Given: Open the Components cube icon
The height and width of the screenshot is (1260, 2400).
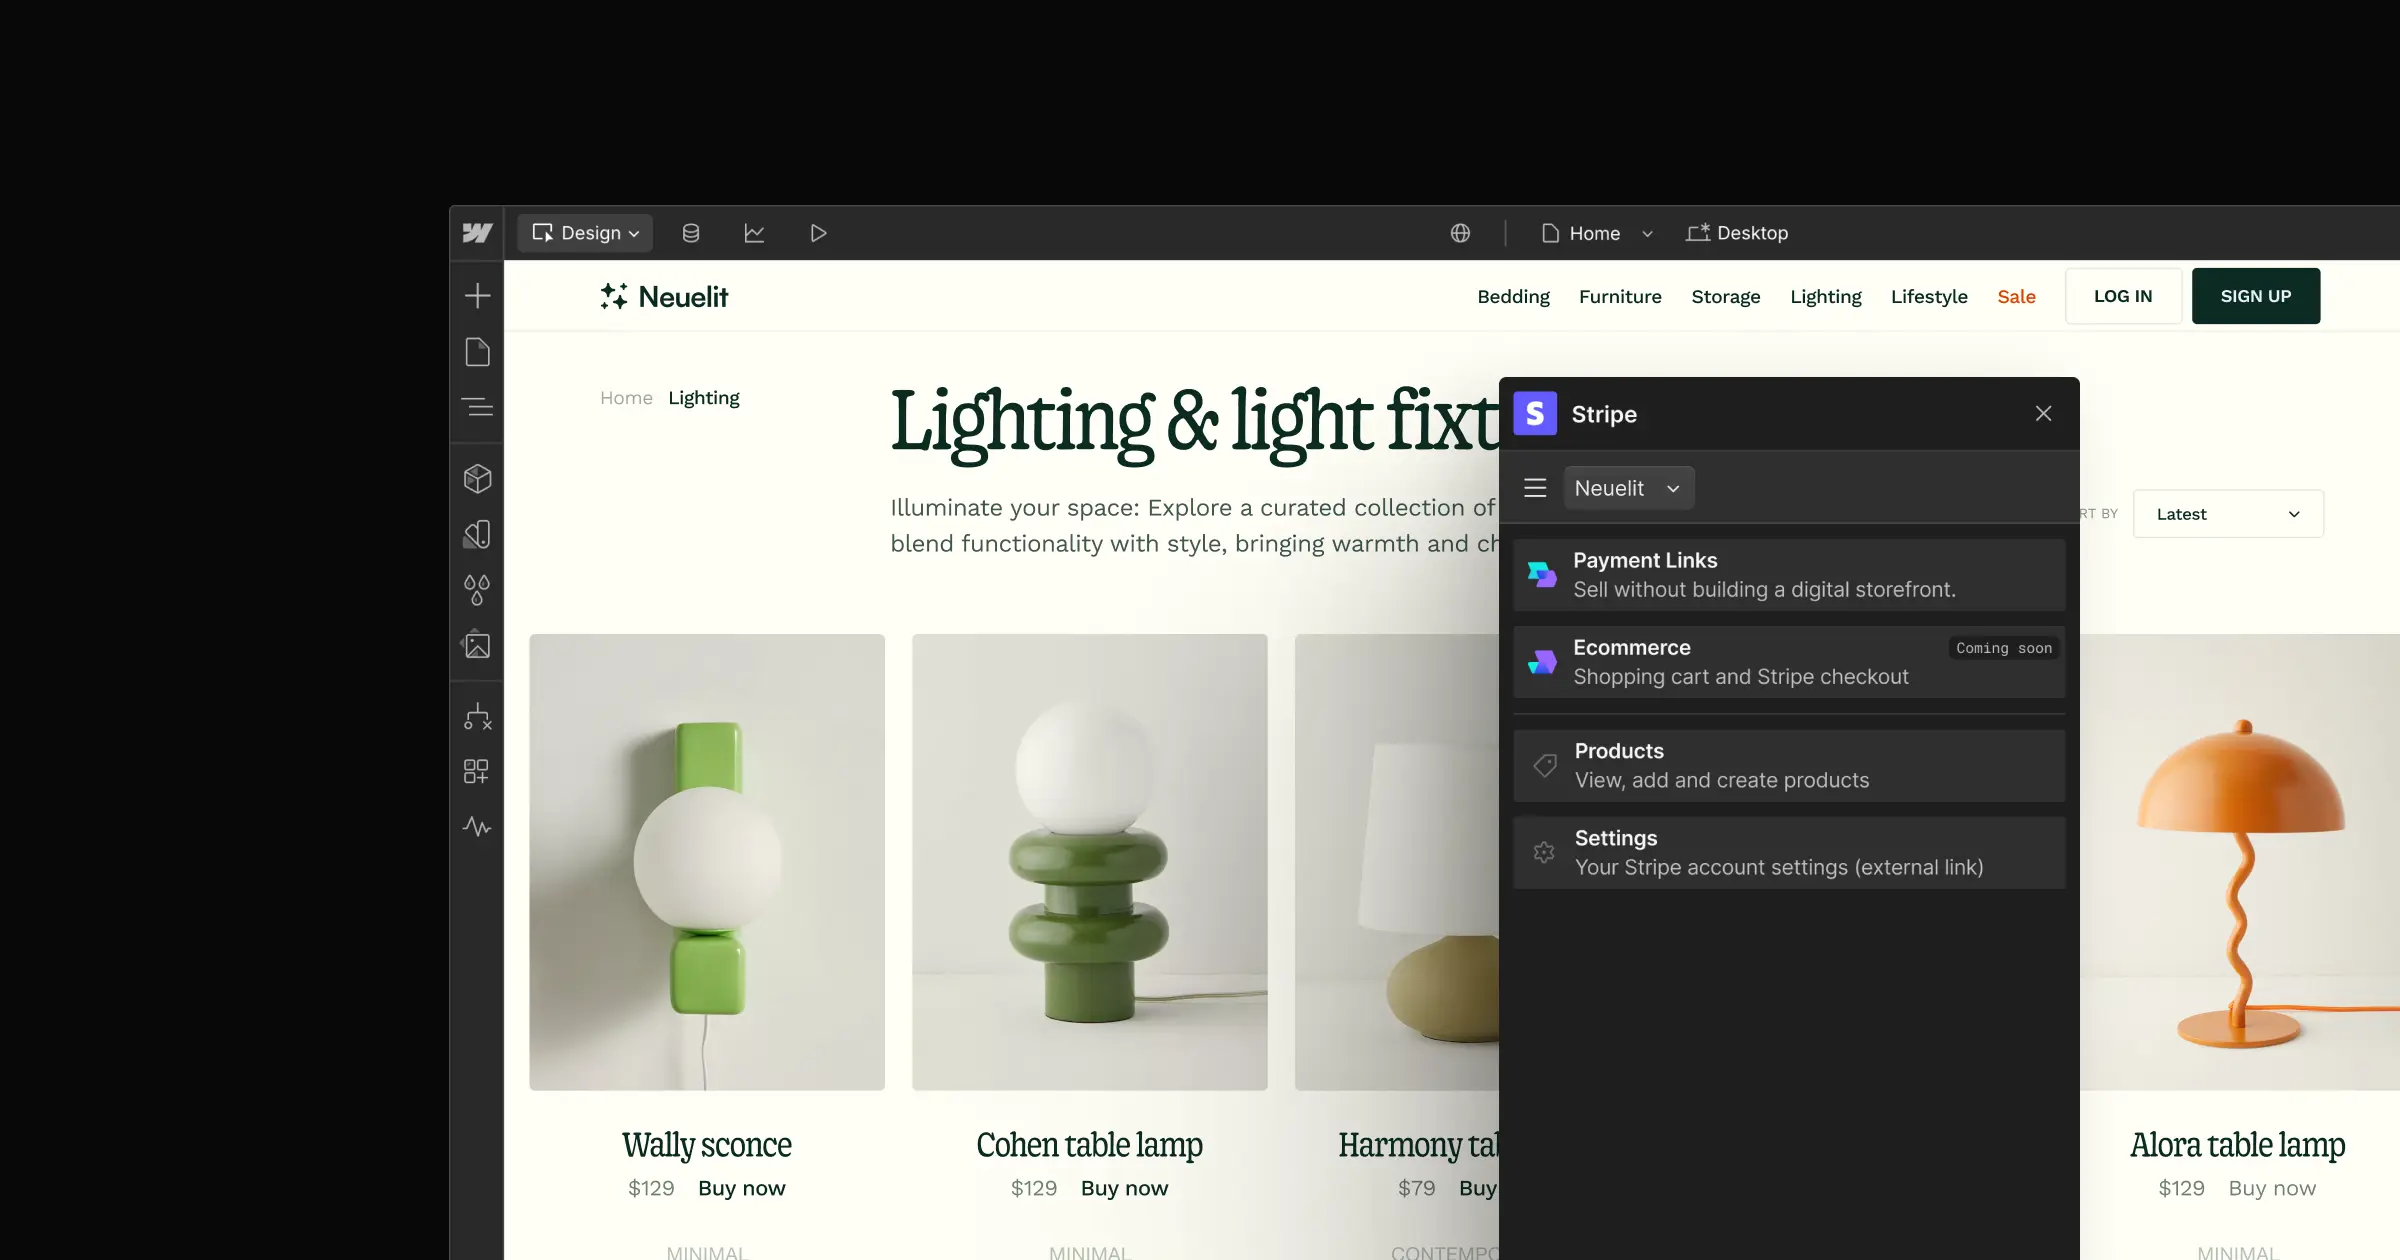Looking at the screenshot, I should pos(477,479).
